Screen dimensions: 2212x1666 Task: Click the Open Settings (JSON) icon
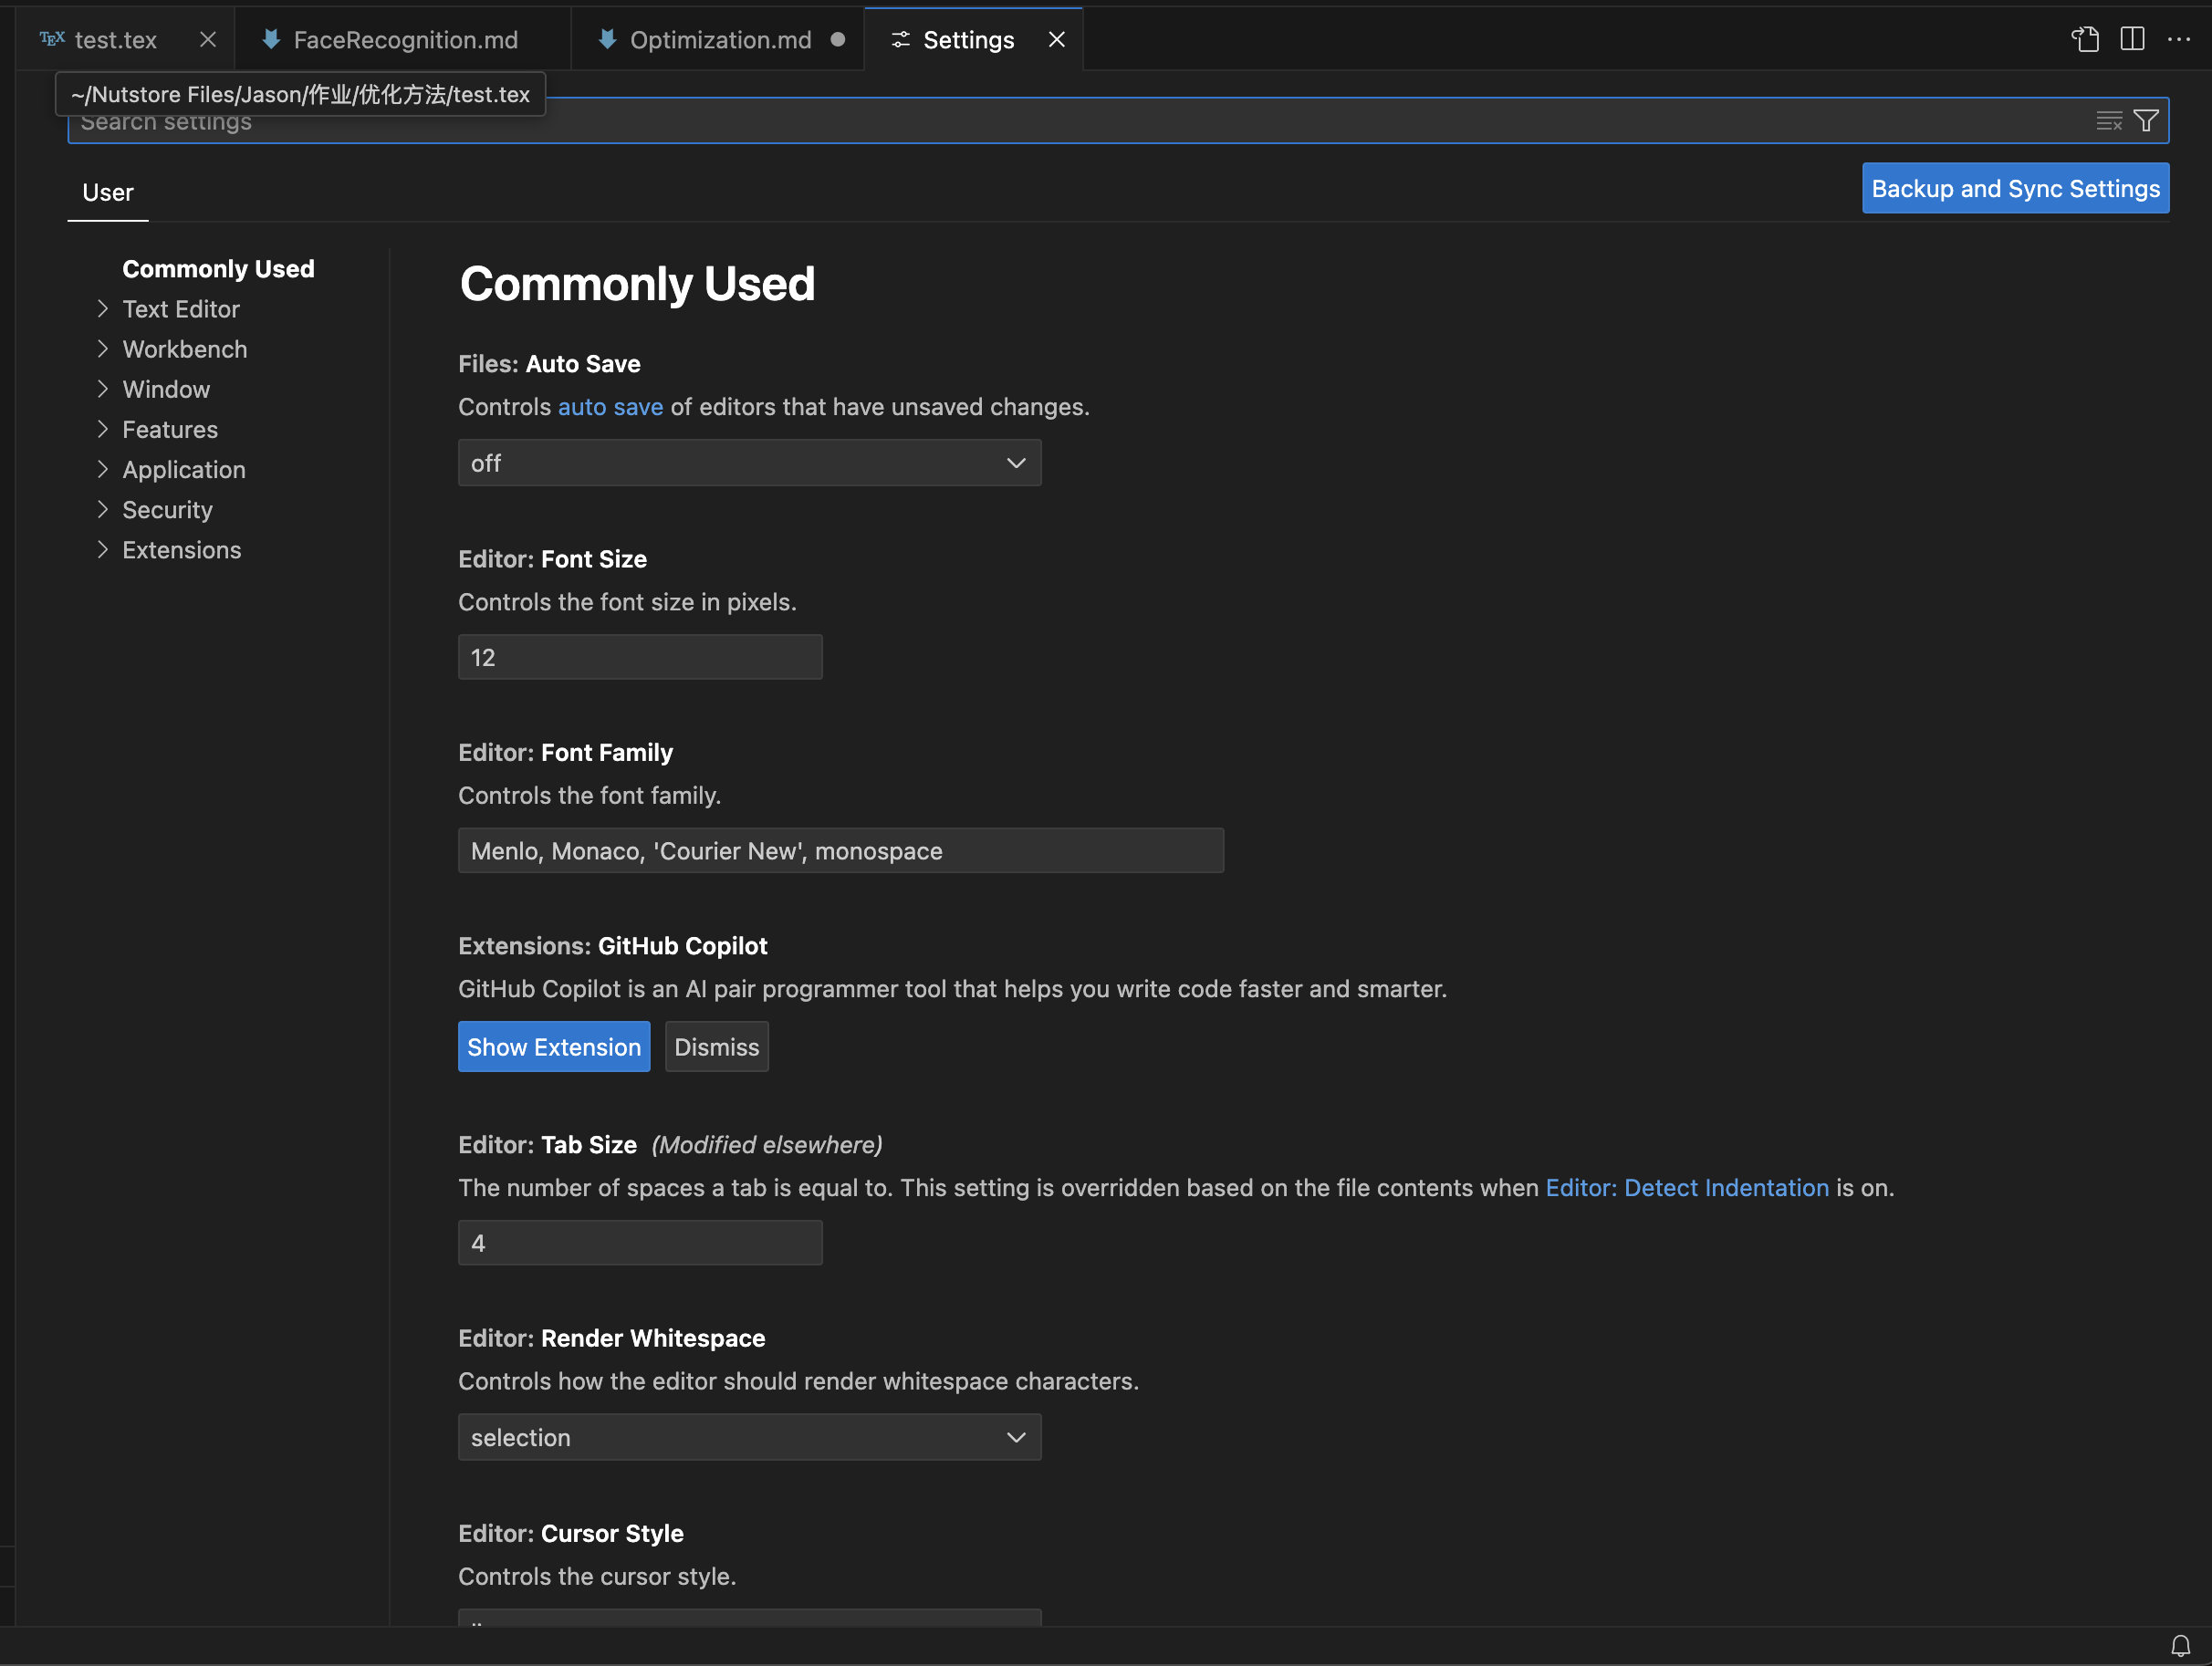tap(2085, 39)
